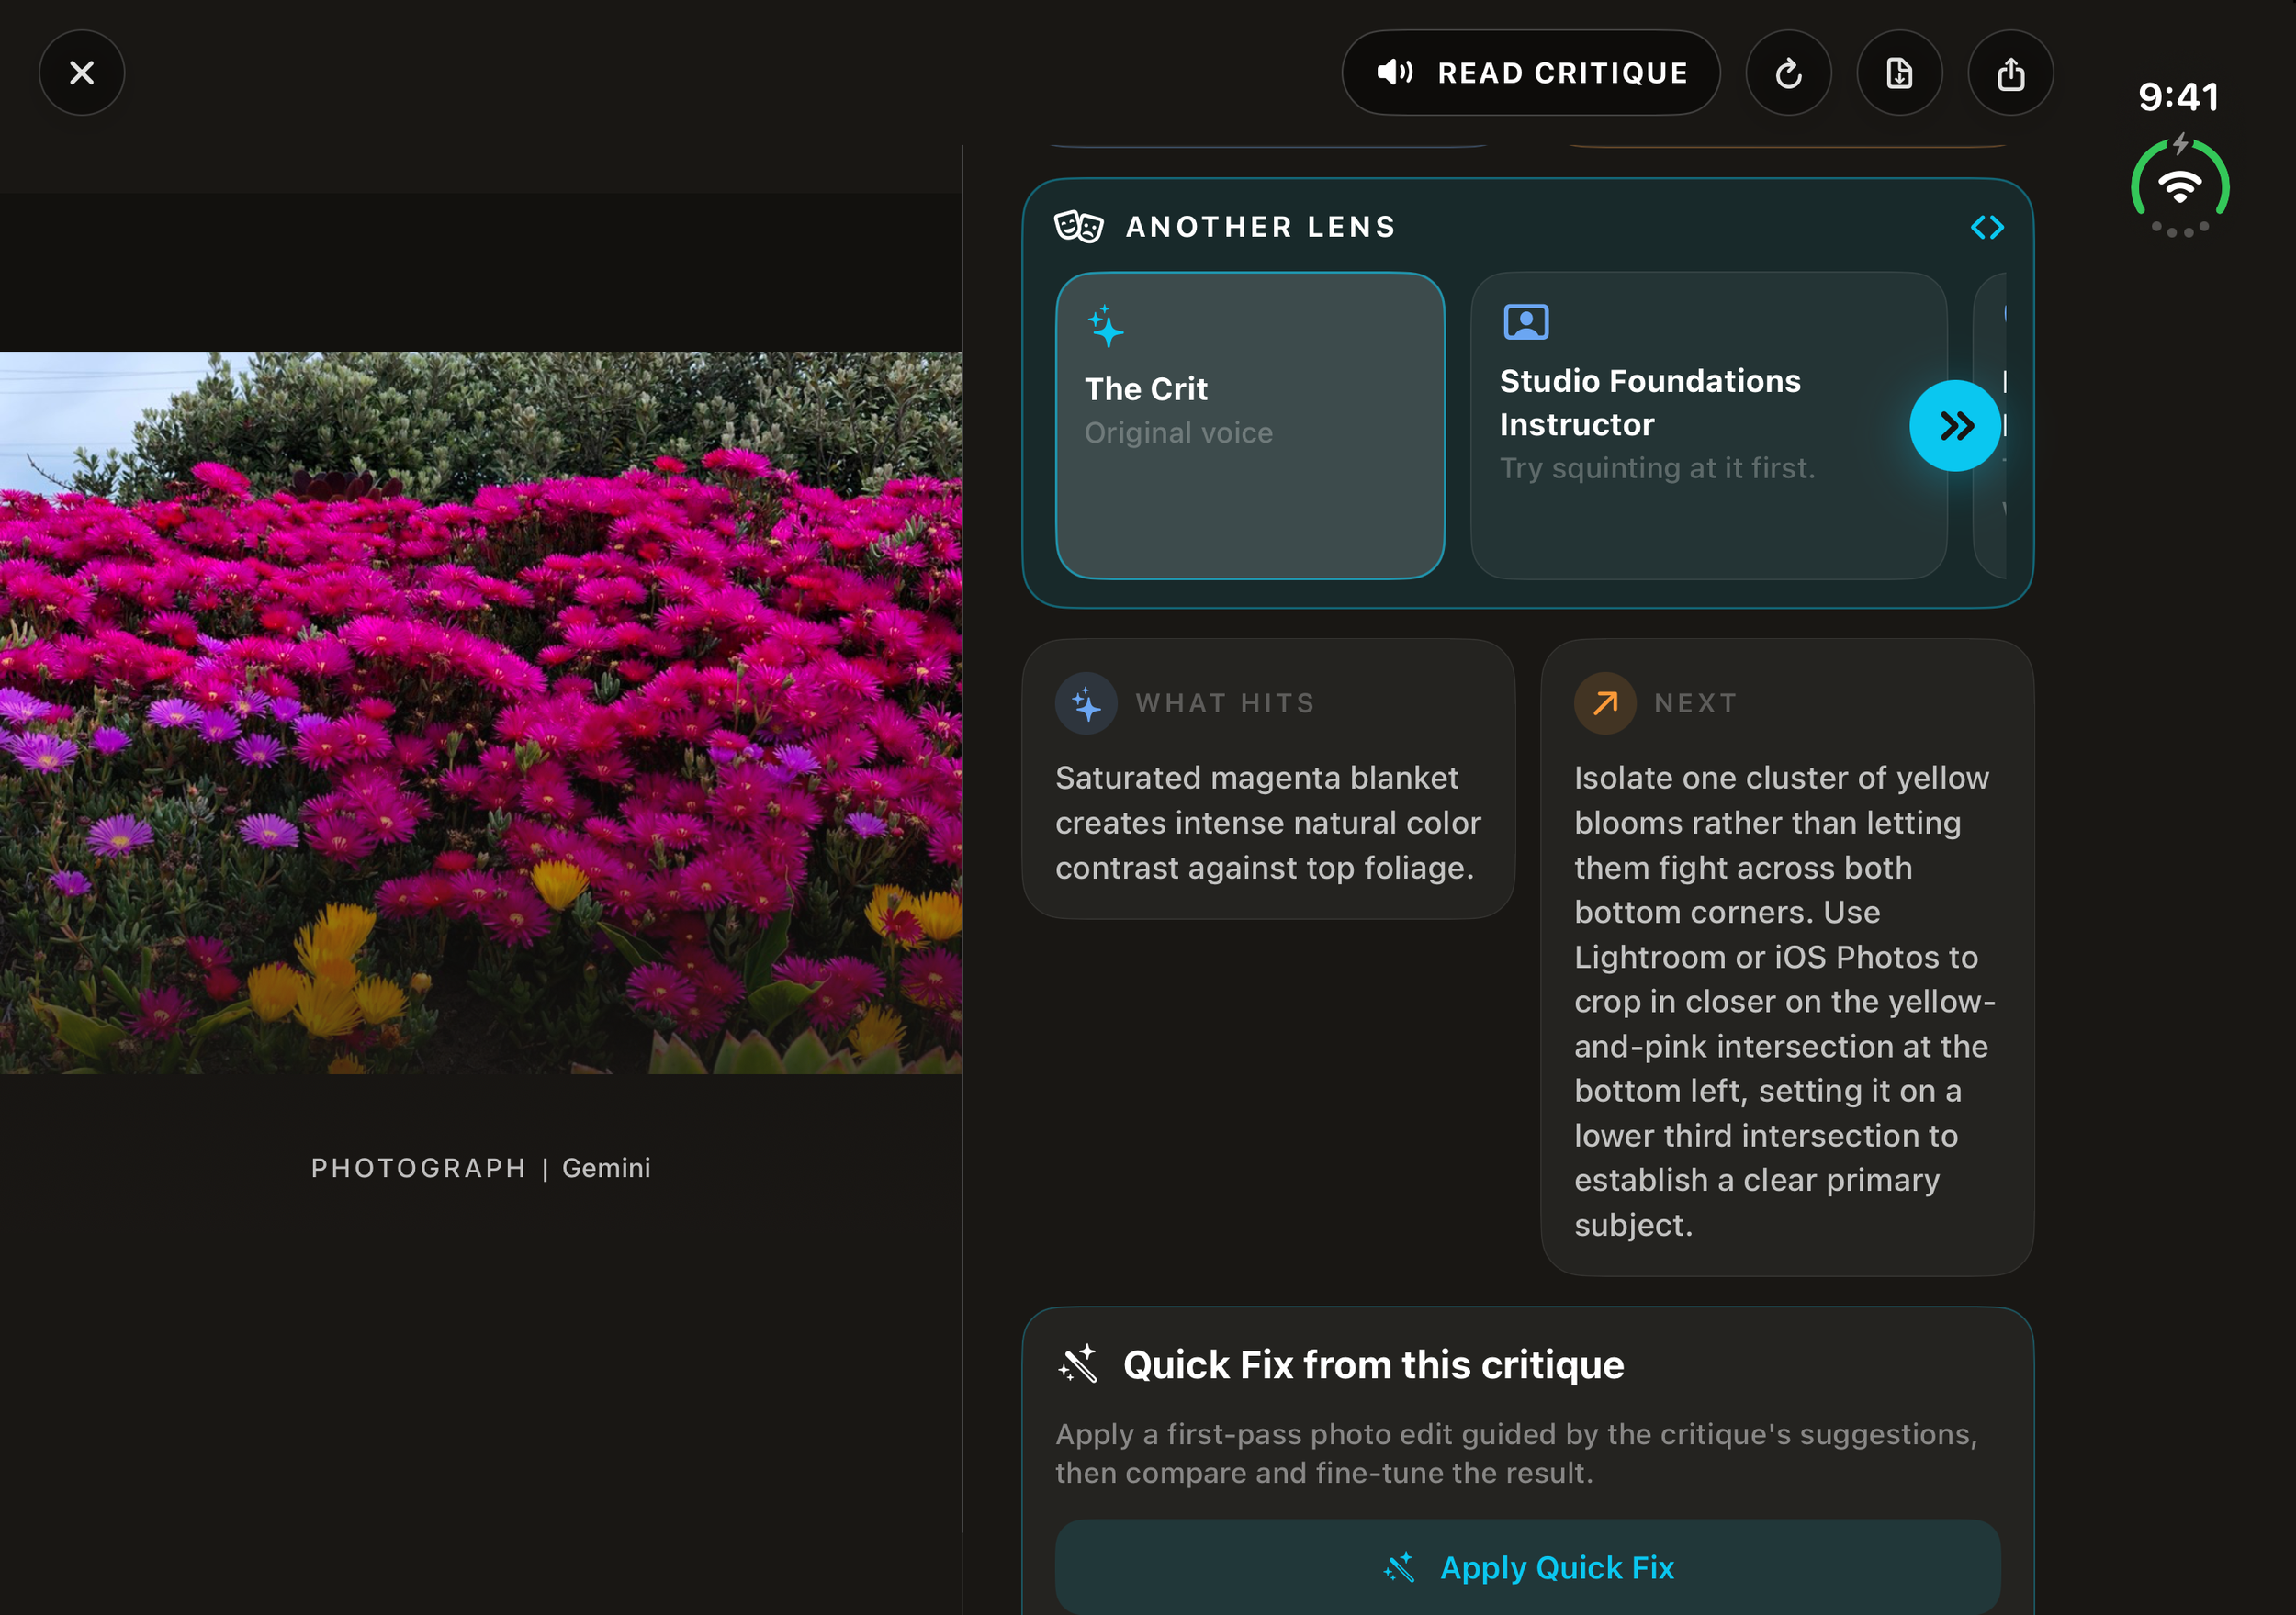The width and height of the screenshot is (2296, 1615).
Task: Click the 'Try squinting at it first.' subtitle
Action: [x=1657, y=468]
